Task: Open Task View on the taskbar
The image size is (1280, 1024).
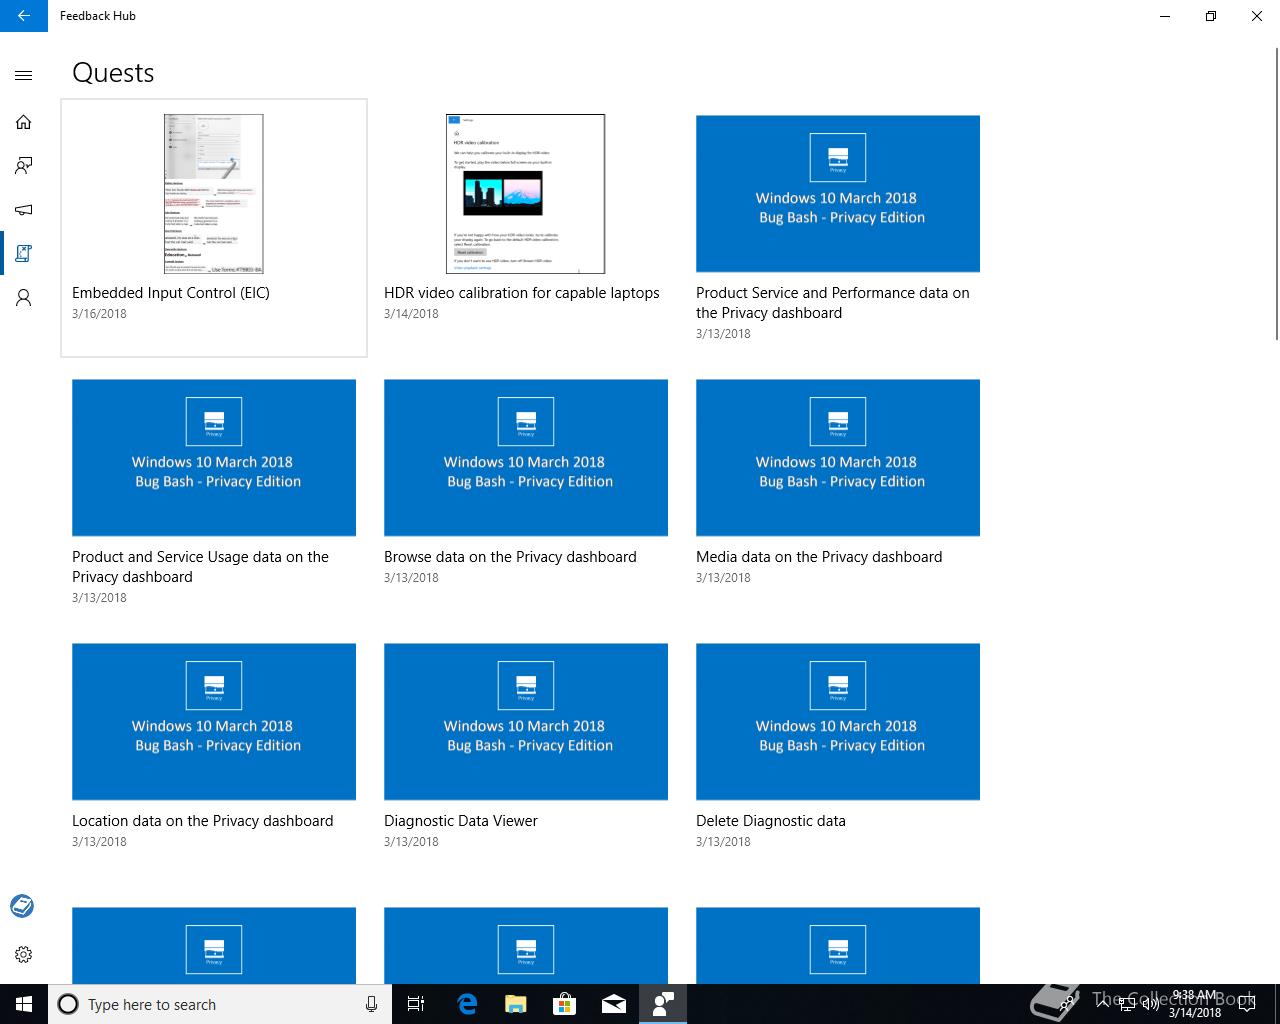Action: [416, 1004]
